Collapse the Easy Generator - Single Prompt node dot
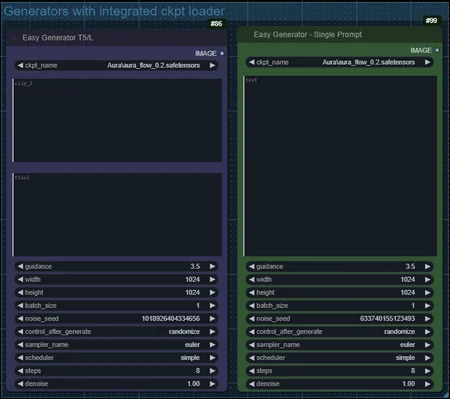Viewport: 450px width, 399px height. point(246,35)
